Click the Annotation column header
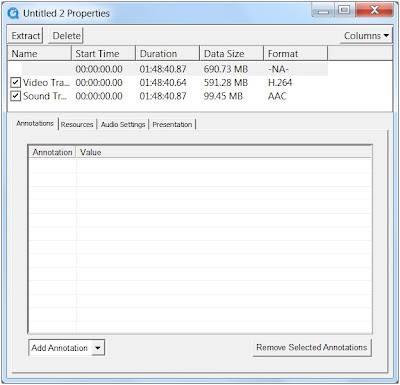This screenshot has height=385, width=400. 52,152
